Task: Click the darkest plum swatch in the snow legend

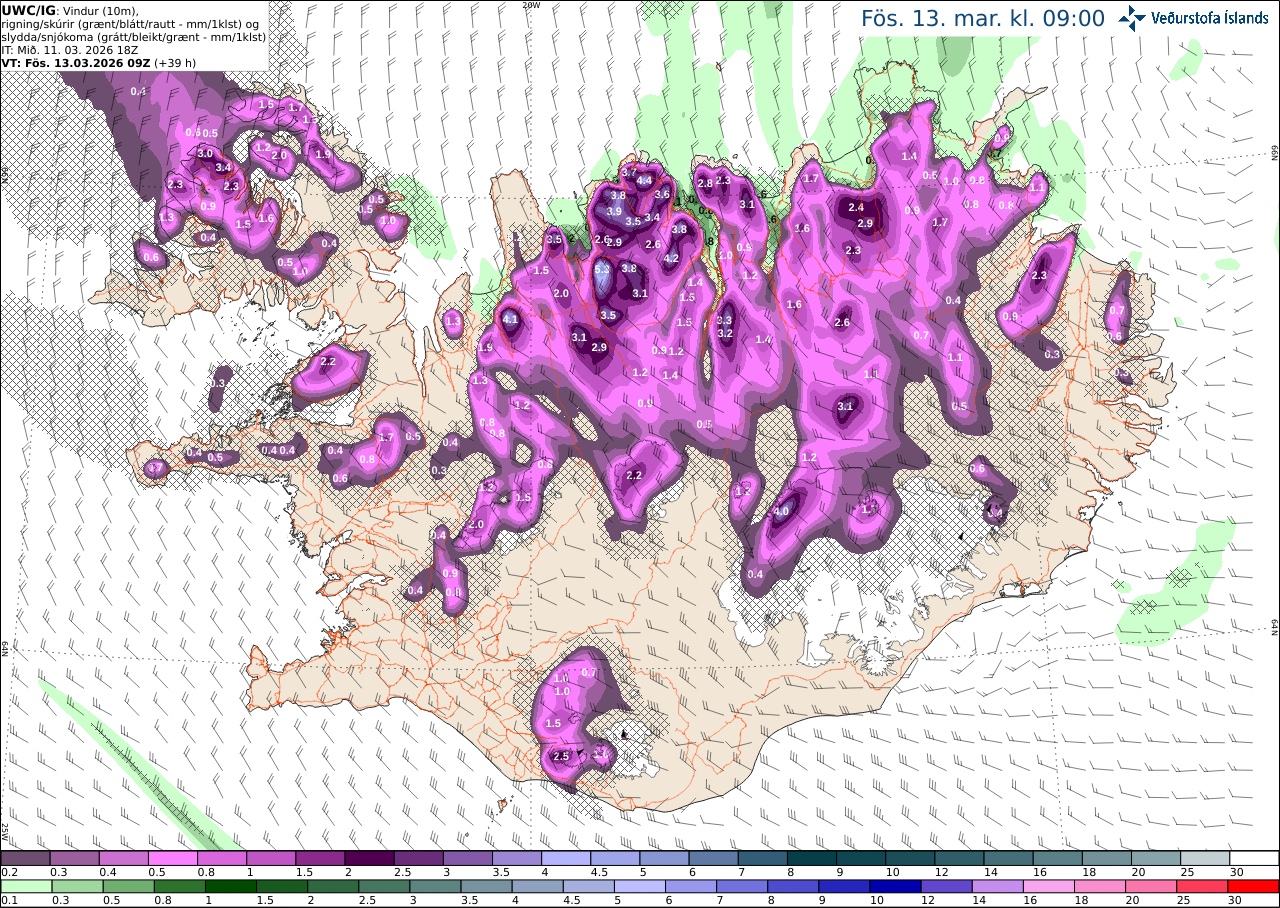Action: point(369,858)
